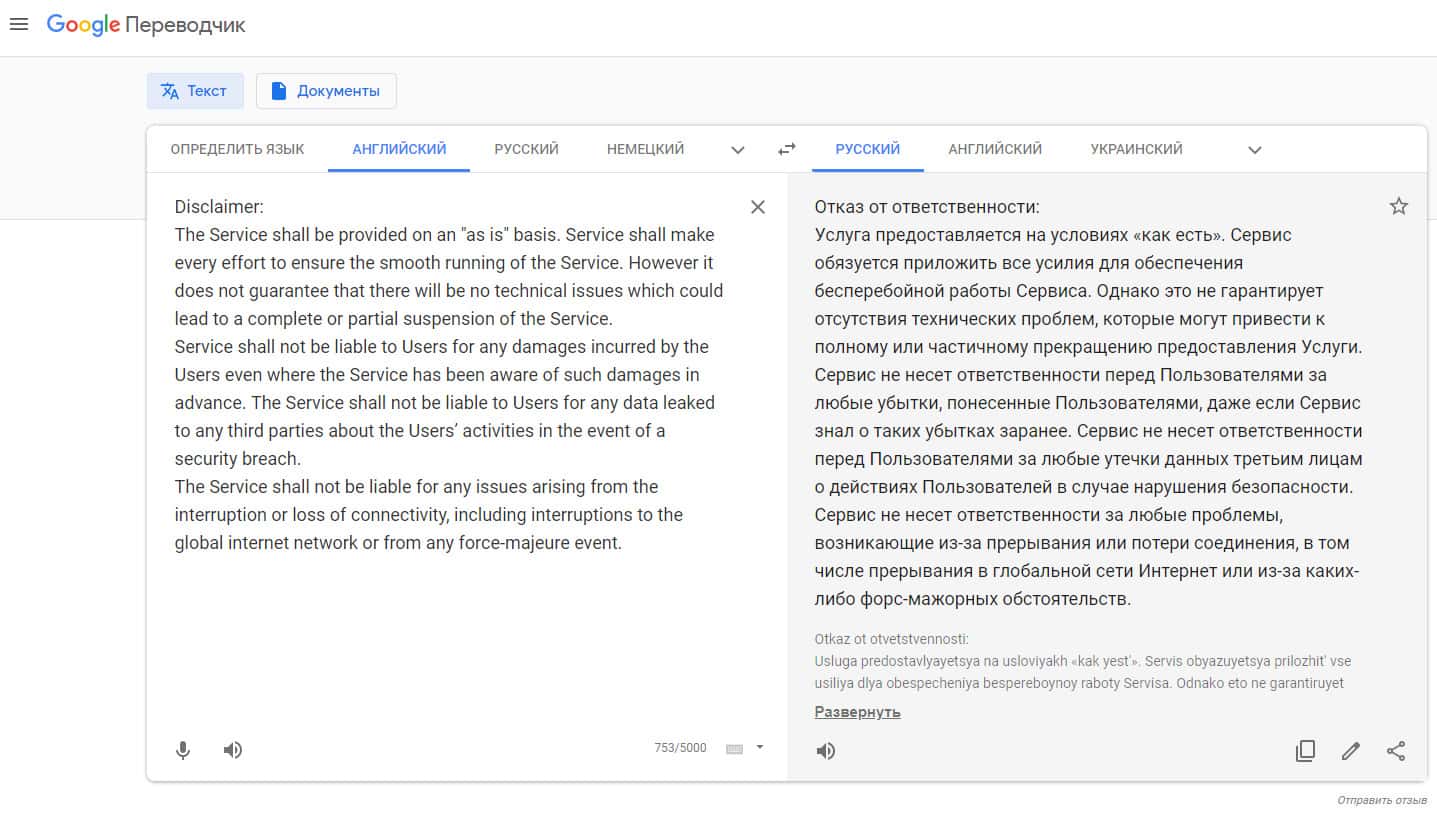Open the hamburger main menu

click(x=19, y=24)
